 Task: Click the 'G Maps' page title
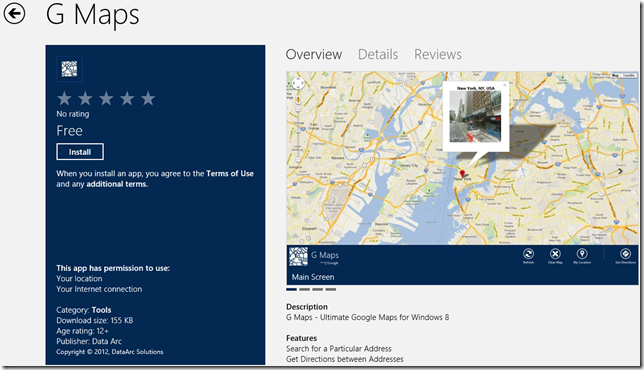(93, 15)
